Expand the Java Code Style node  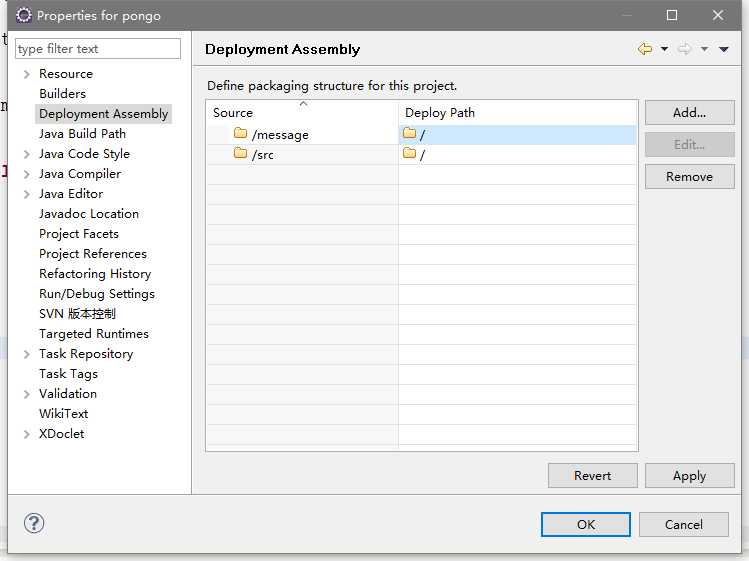27,154
